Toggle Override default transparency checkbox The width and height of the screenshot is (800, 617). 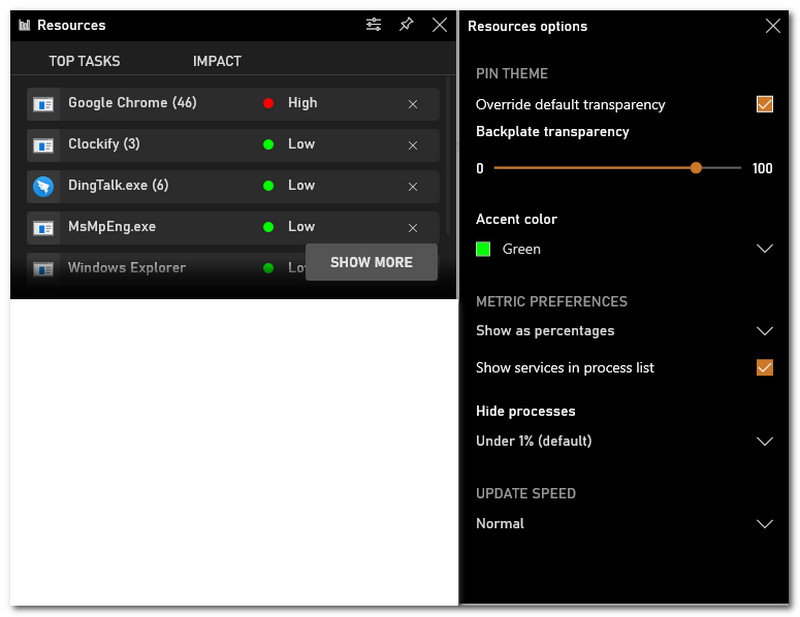tap(765, 104)
